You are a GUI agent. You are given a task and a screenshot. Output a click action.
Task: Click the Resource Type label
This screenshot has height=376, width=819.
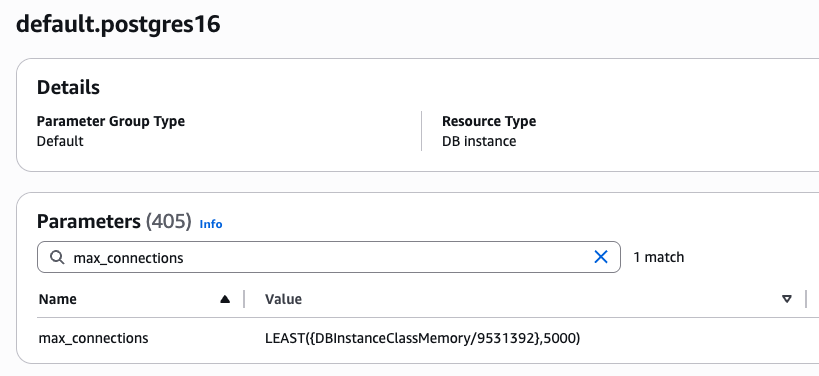(x=489, y=121)
